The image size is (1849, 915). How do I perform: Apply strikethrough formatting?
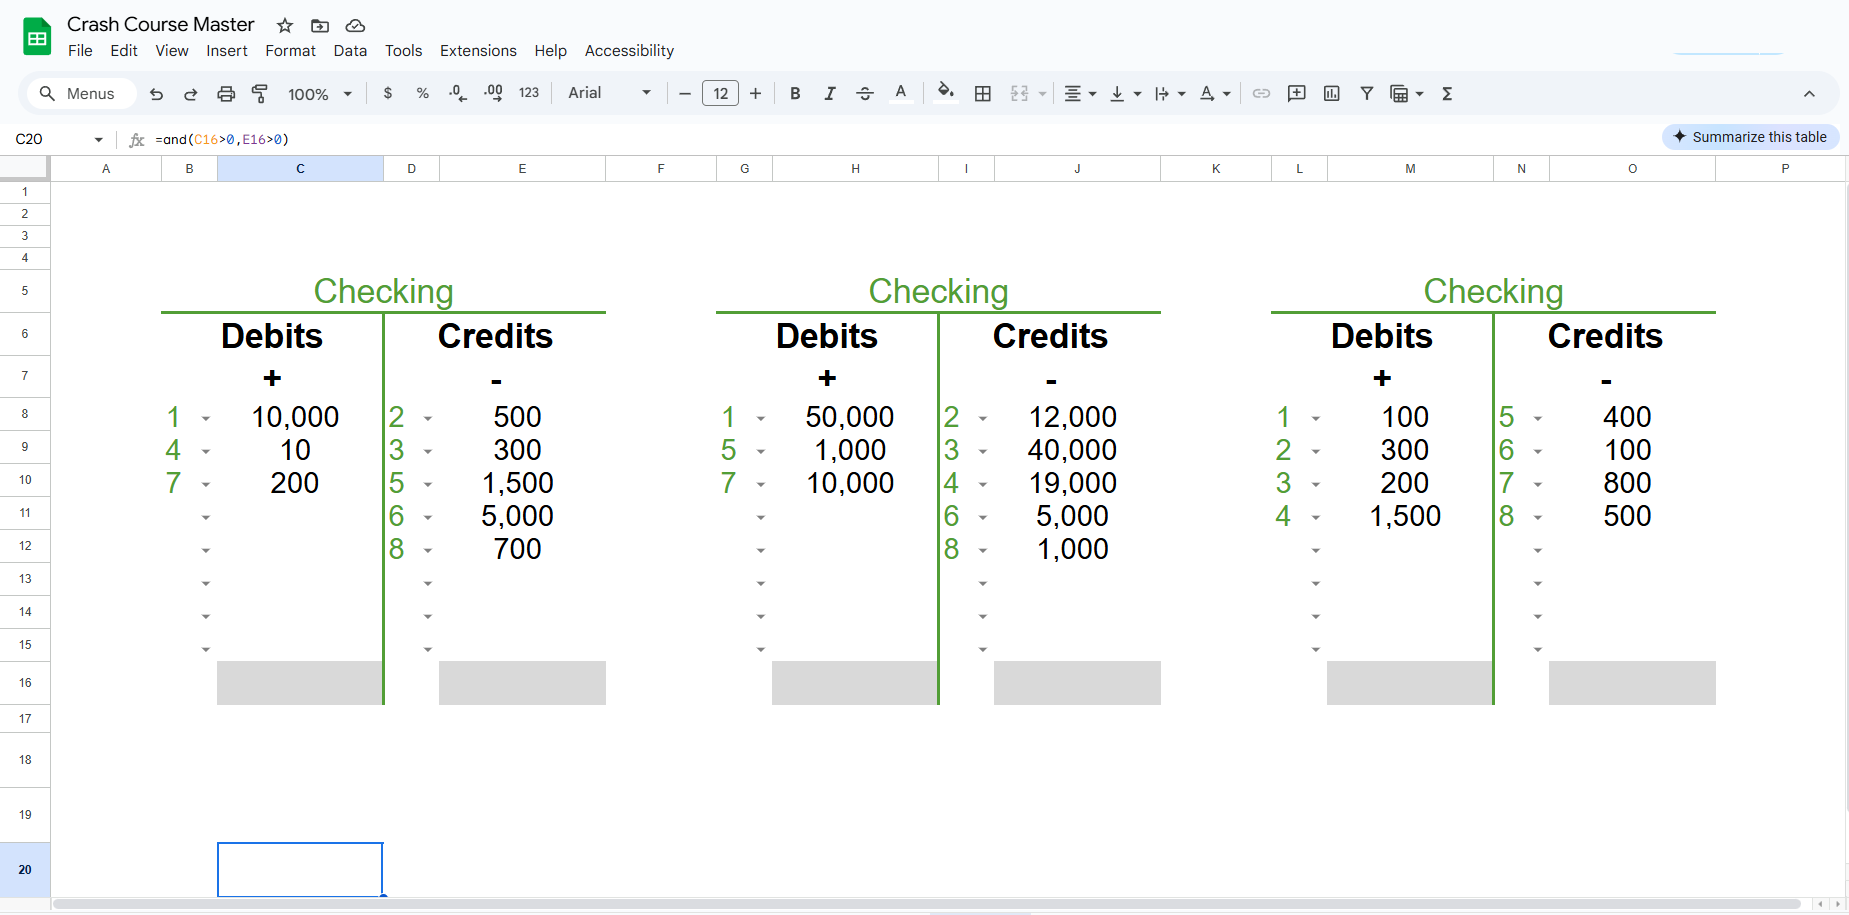[x=865, y=94]
